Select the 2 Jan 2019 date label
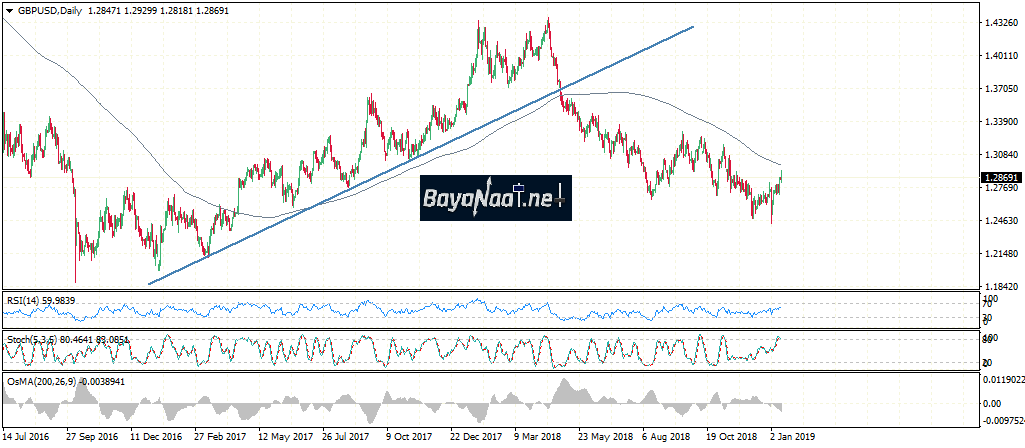Screen dimensions: 1025x448 point(794,438)
